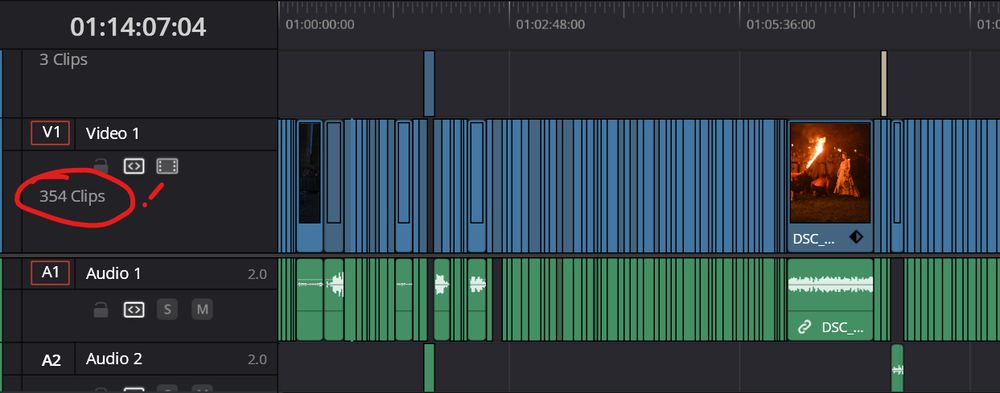This screenshot has width=1000, height=393.
Task: Click ruler at 01:02:48:00 mark
Action: click(550, 25)
